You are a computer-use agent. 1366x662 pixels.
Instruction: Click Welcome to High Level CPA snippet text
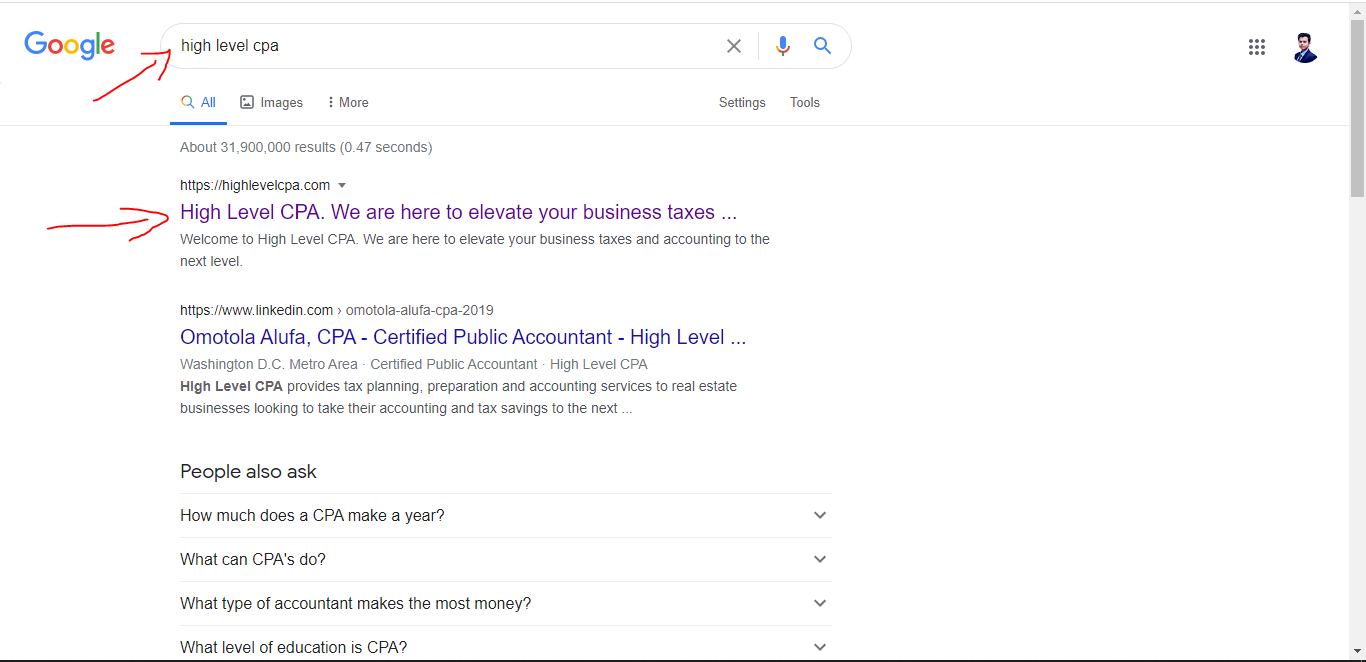(x=475, y=250)
